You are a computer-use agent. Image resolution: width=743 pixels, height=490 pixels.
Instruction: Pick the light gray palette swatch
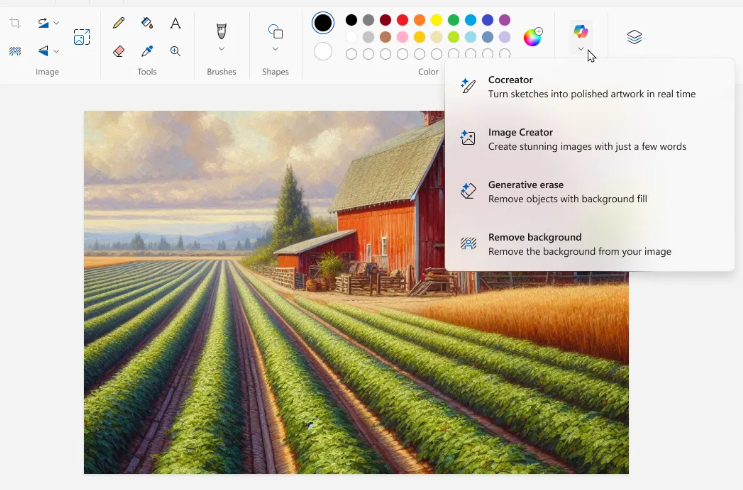pos(368,37)
